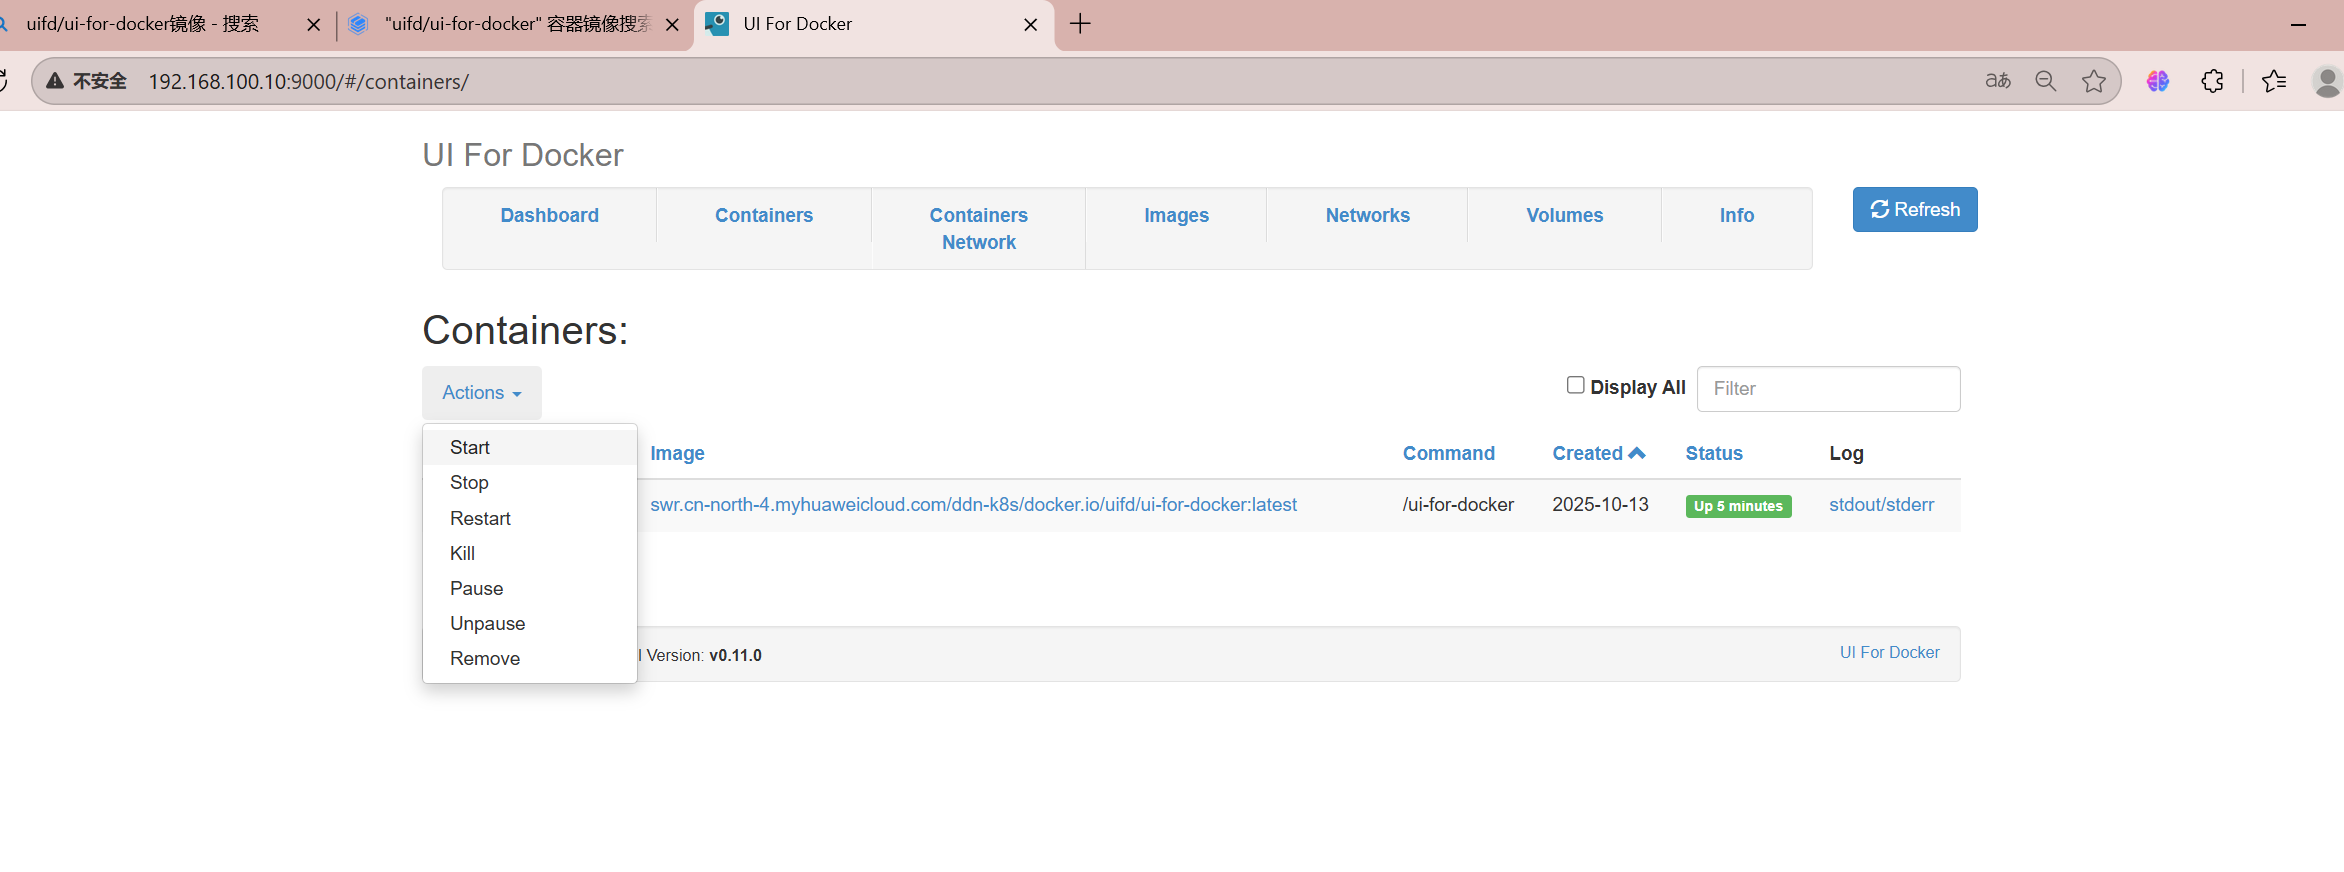Open the browser profile avatar
This screenshot has height=872, width=2344.
click(2328, 81)
